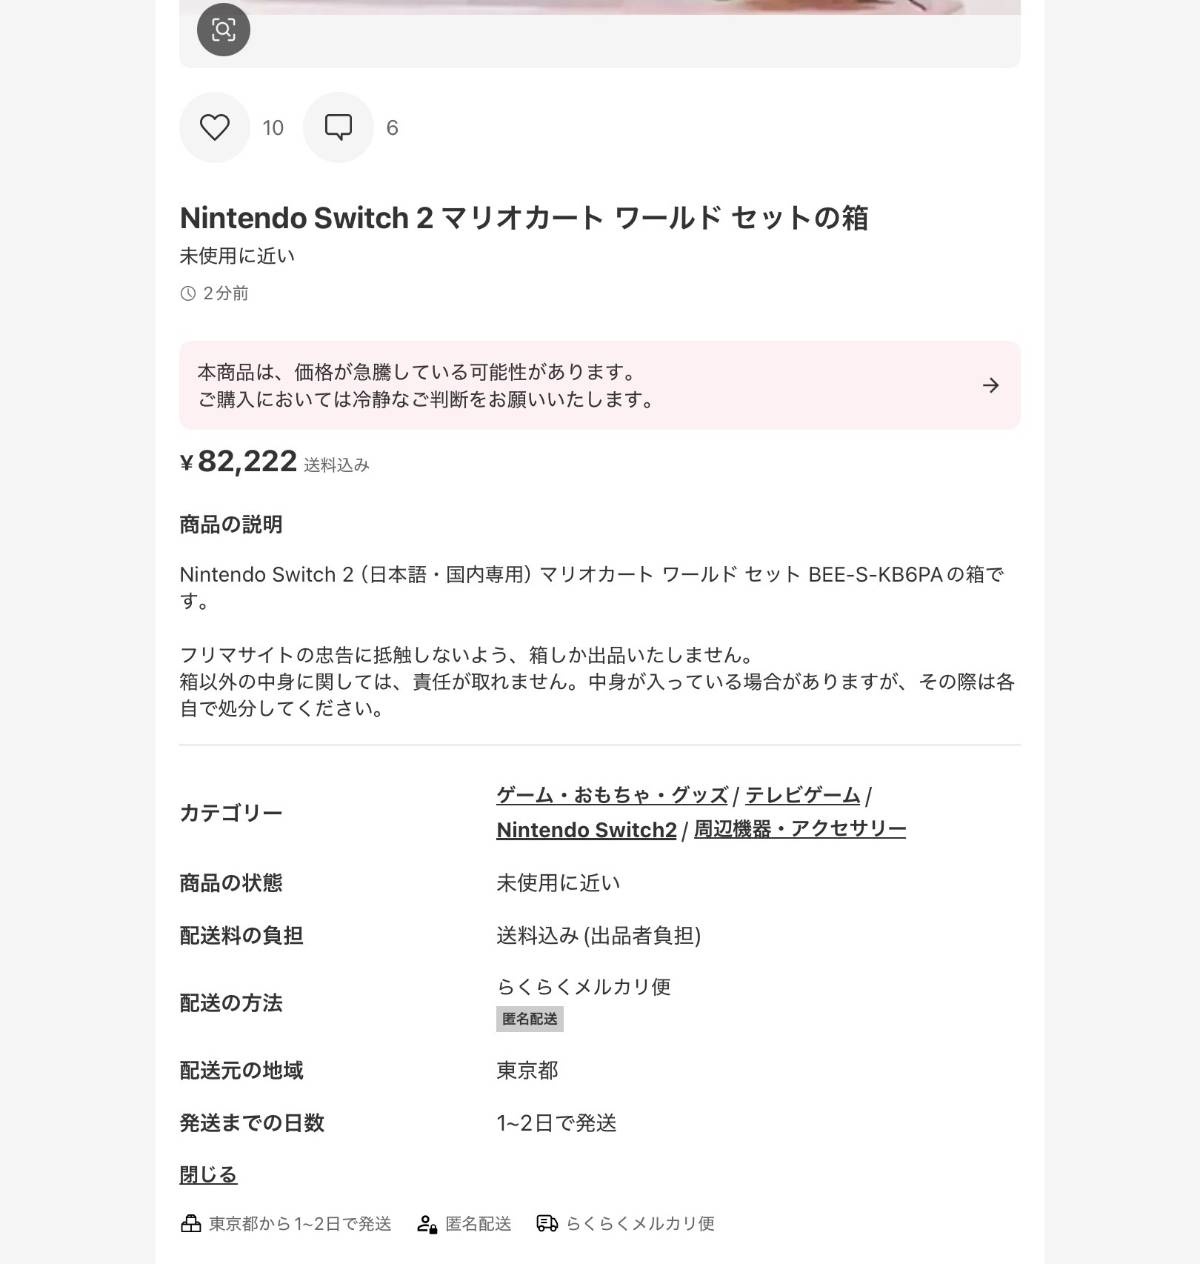
Task: Open 周辺機器・アクセサリー category link
Action: coord(800,829)
